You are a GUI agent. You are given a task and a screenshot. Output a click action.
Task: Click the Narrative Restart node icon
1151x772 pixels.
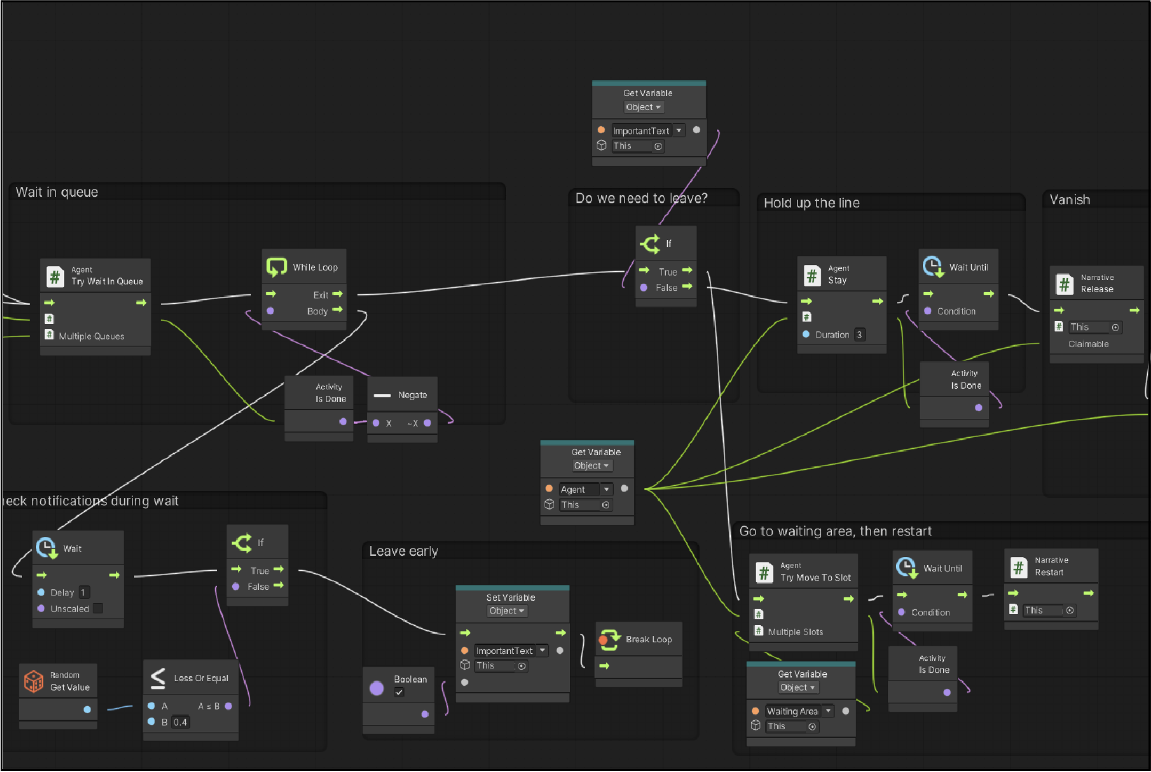click(1018, 567)
